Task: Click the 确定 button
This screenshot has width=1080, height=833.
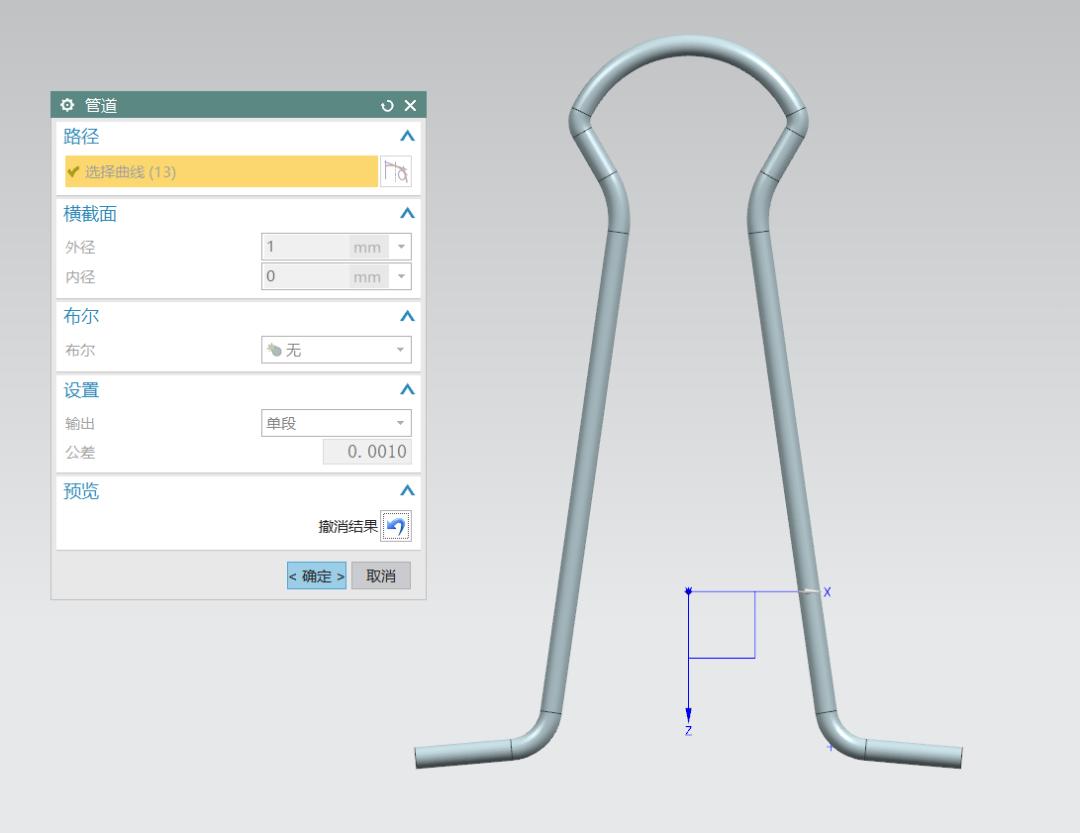Action: coord(317,576)
